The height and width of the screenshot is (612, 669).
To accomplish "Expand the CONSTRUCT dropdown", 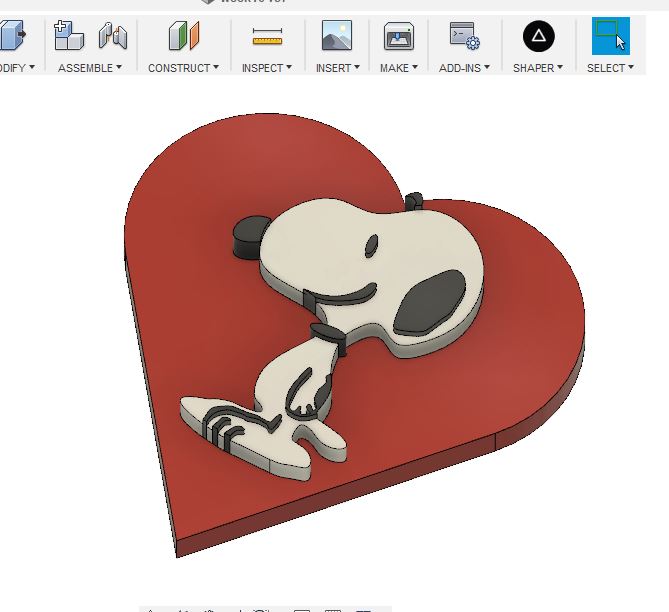I will (x=183, y=68).
